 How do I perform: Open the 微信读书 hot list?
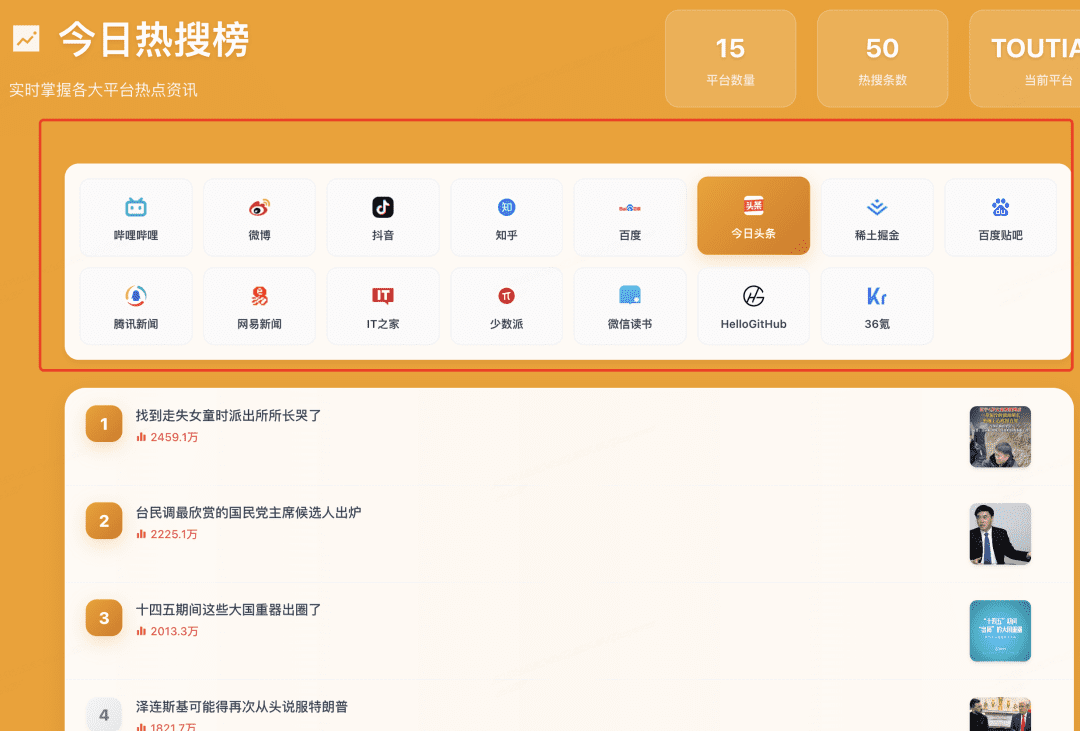tap(630, 296)
